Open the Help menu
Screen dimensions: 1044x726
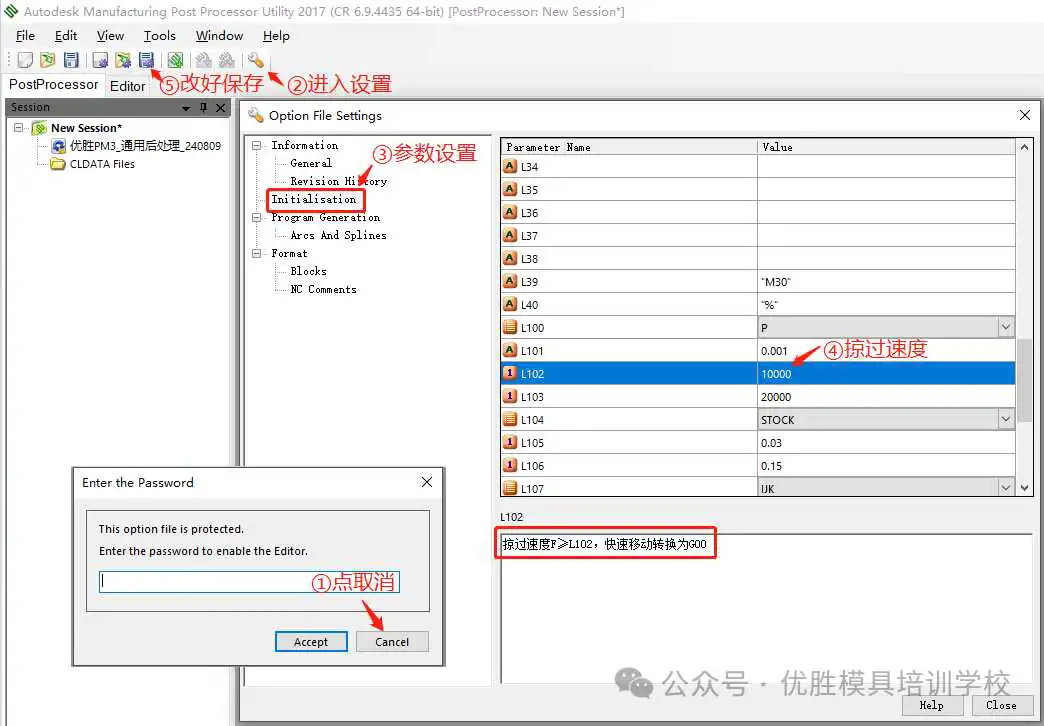click(x=276, y=36)
